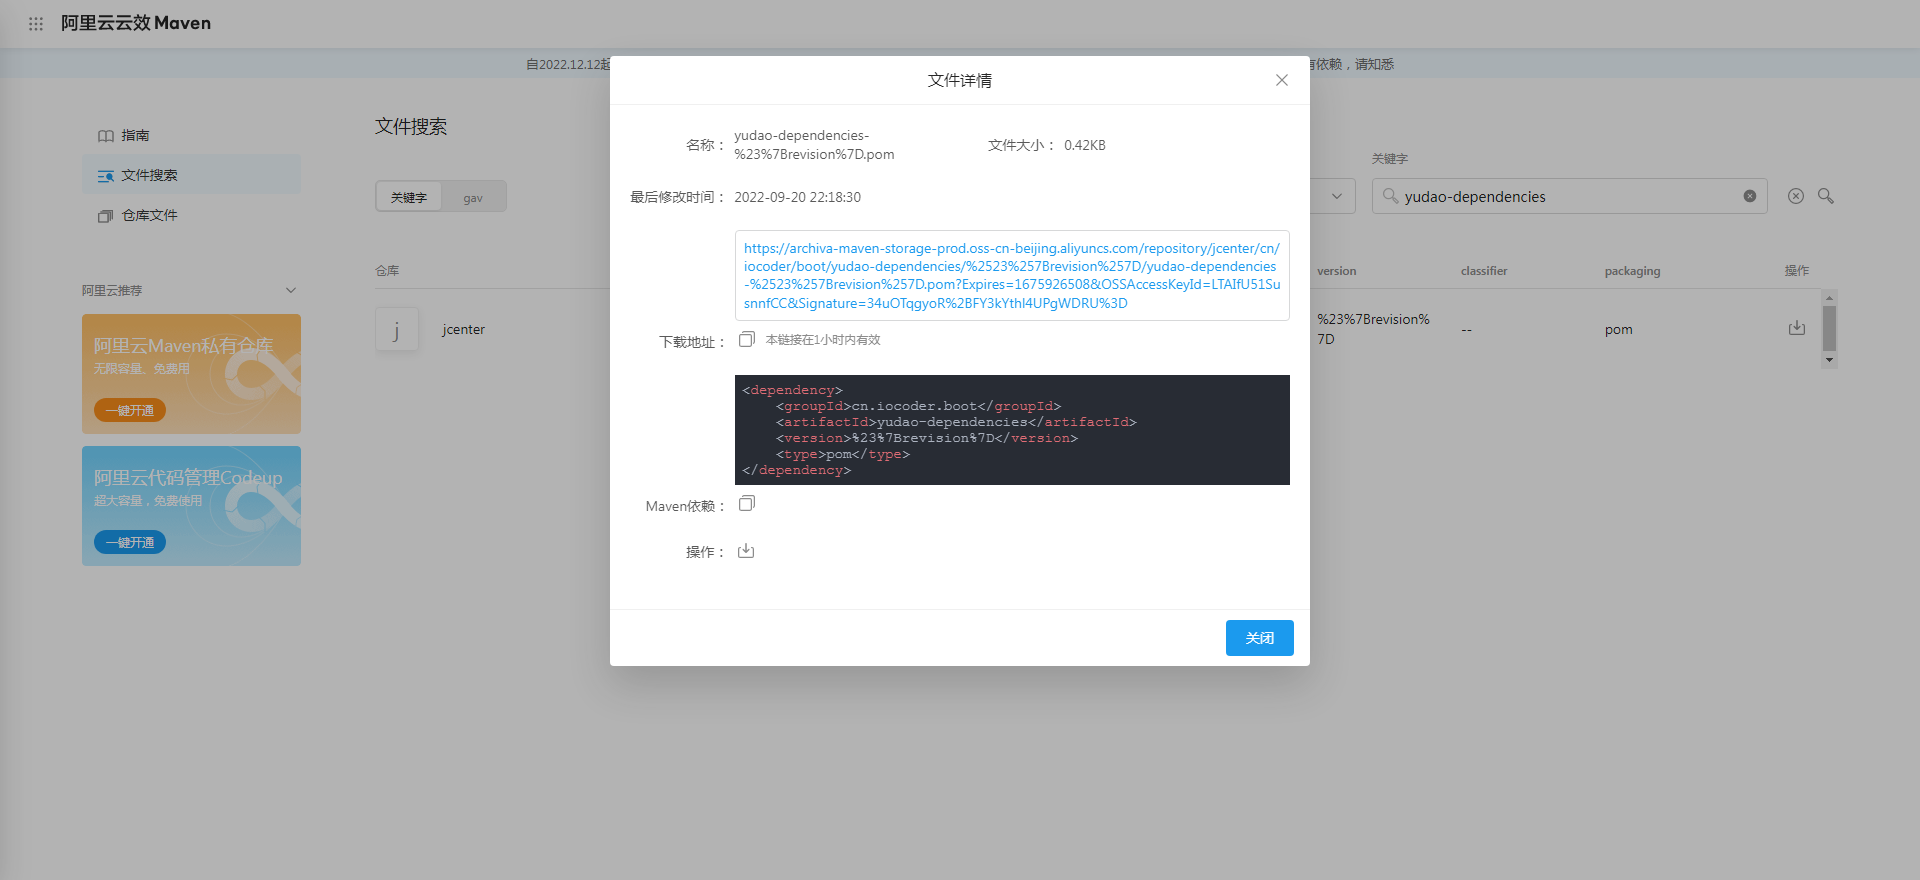The image size is (1920, 880).
Task: Copy the Maven dependency snippet icon
Action: [x=747, y=504]
